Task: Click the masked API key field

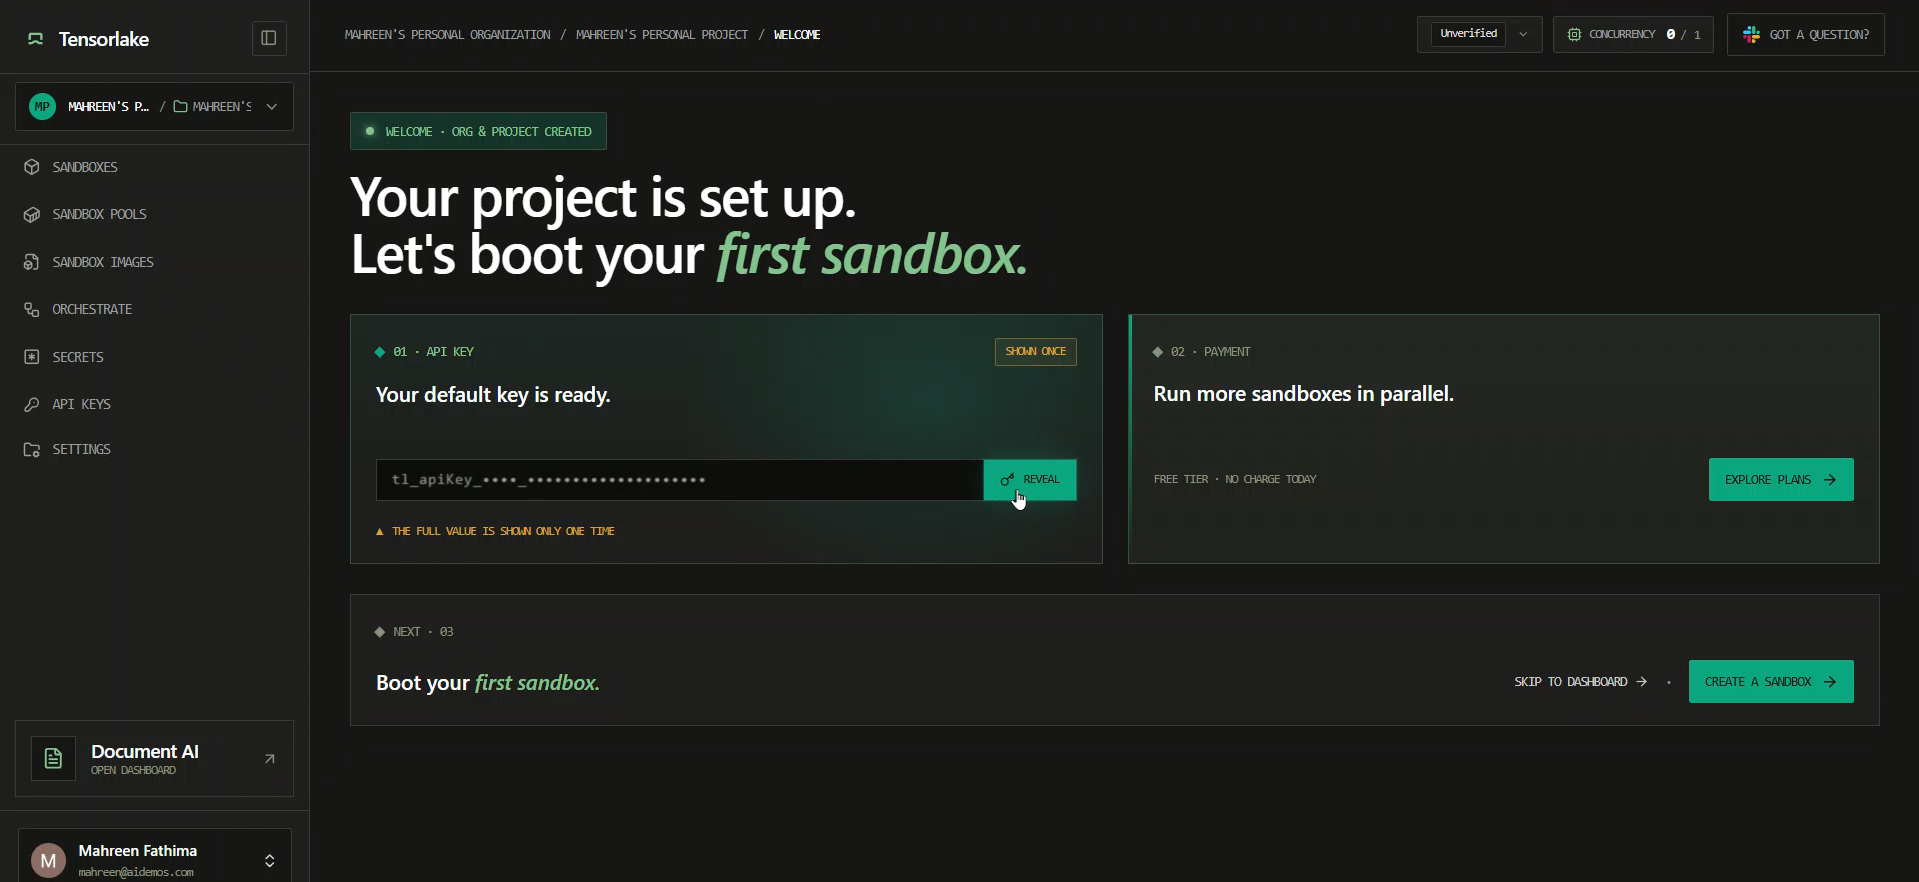Action: pyautogui.click(x=680, y=480)
